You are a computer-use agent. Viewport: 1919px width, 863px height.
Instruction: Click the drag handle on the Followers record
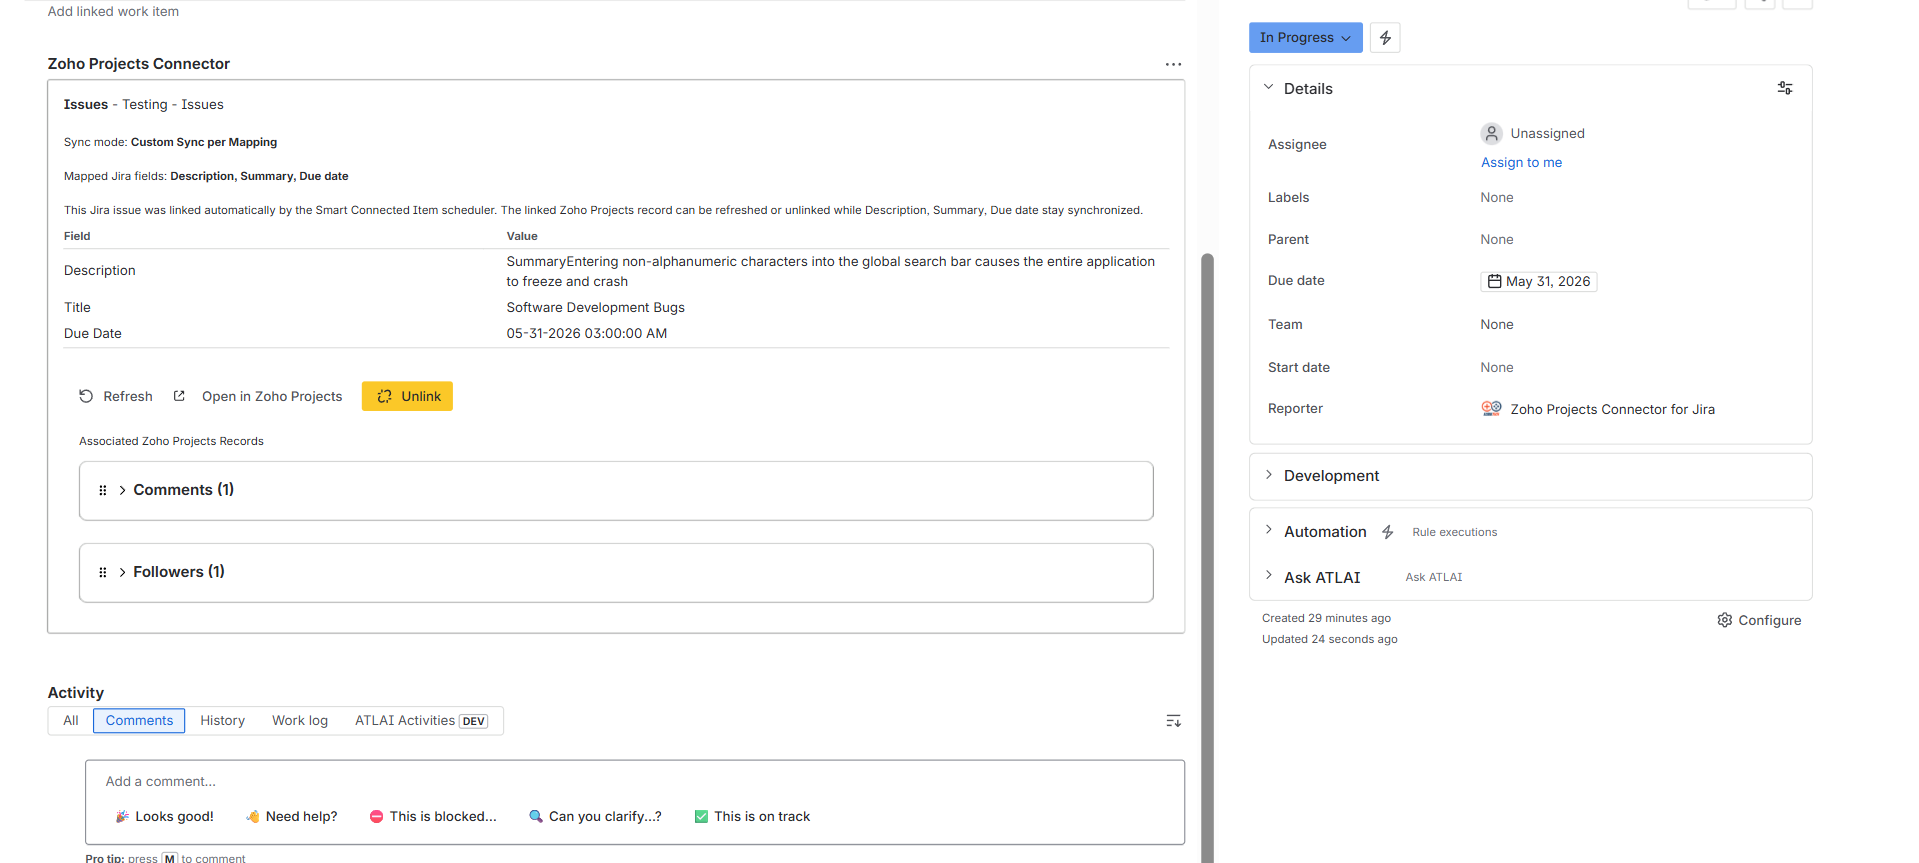point(102,572)
